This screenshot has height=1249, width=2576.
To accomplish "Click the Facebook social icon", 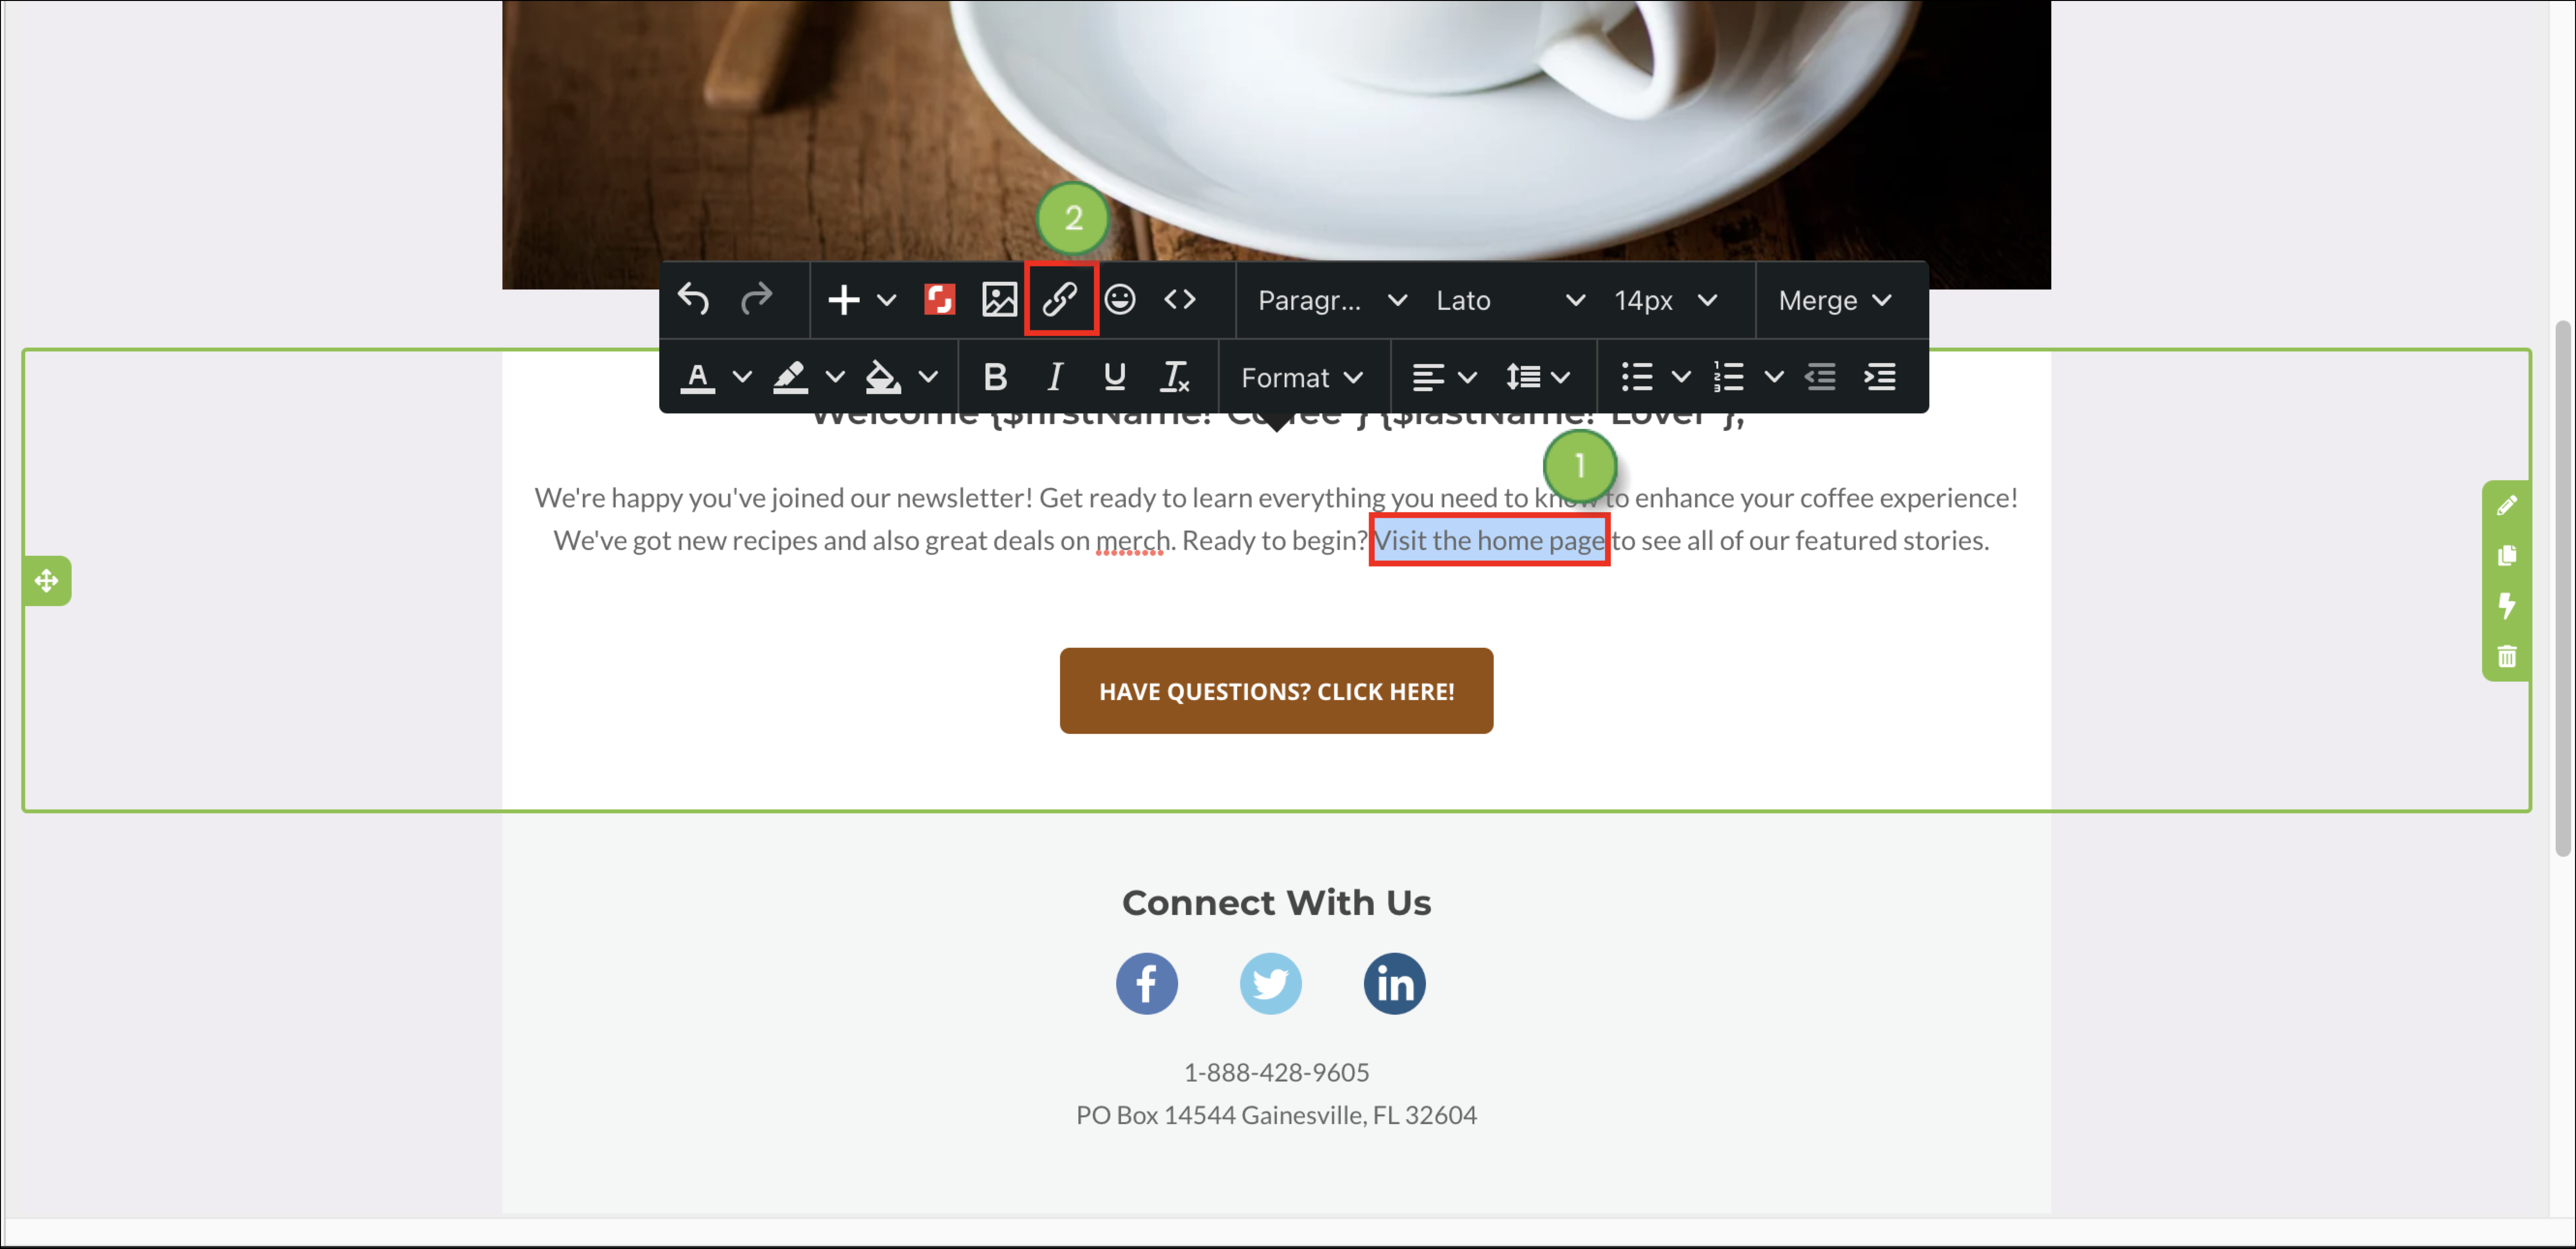I will coord(1147,984).
